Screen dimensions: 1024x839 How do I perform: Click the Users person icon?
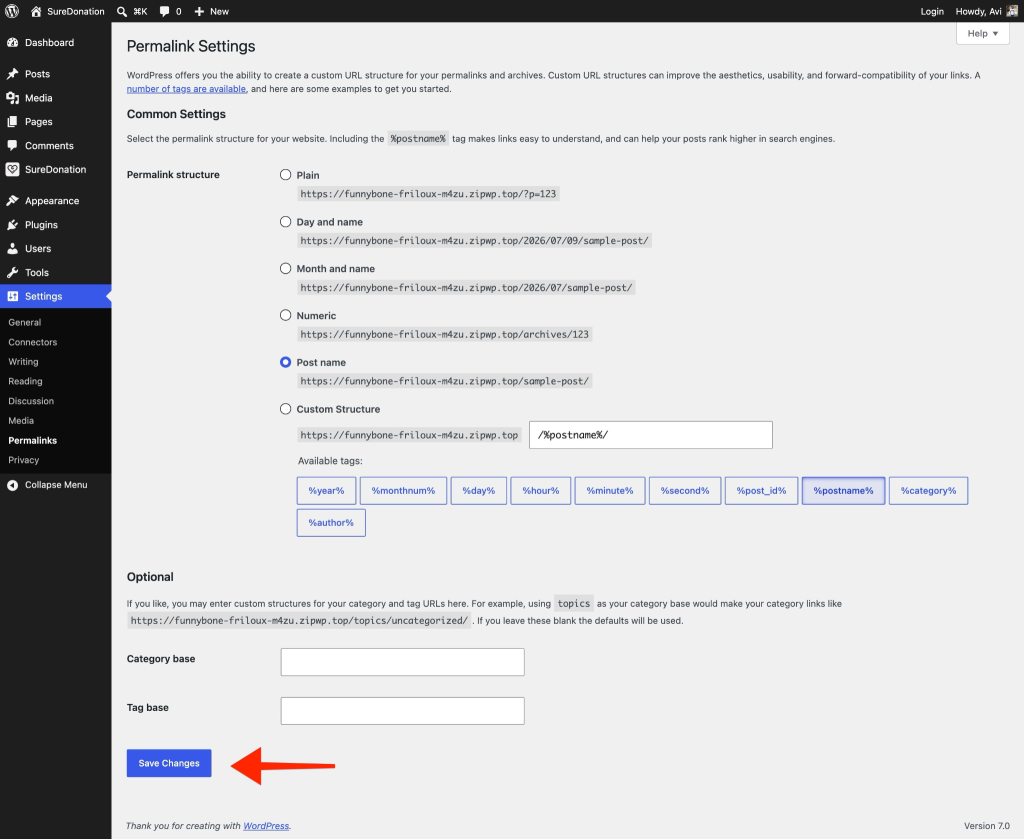[x=12, y=249]
